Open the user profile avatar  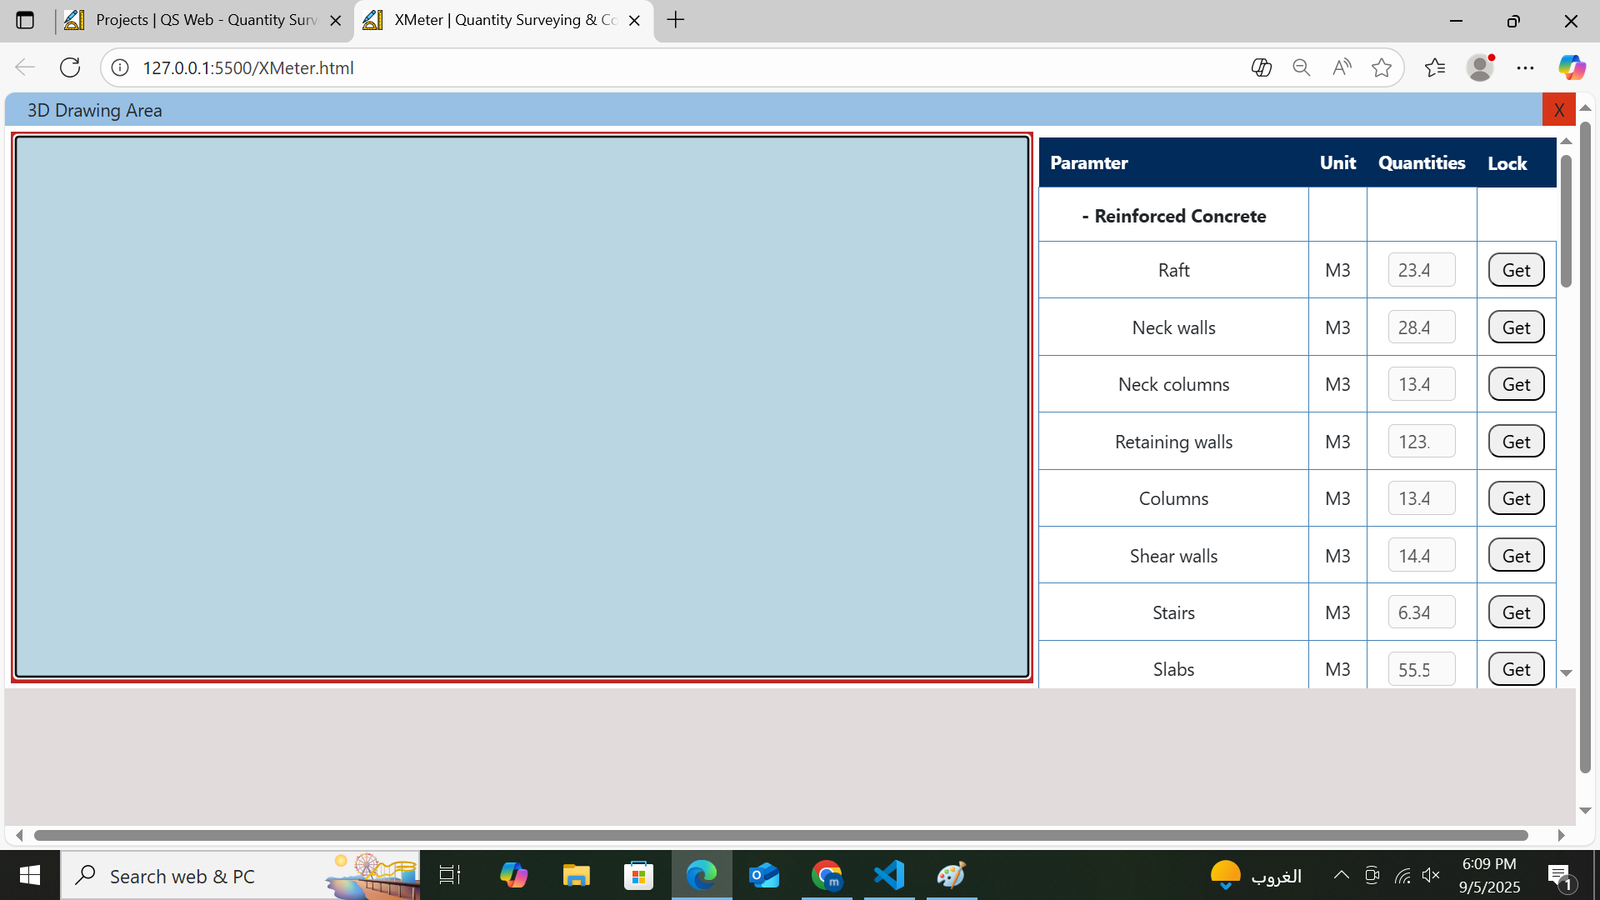point(1480,68)
